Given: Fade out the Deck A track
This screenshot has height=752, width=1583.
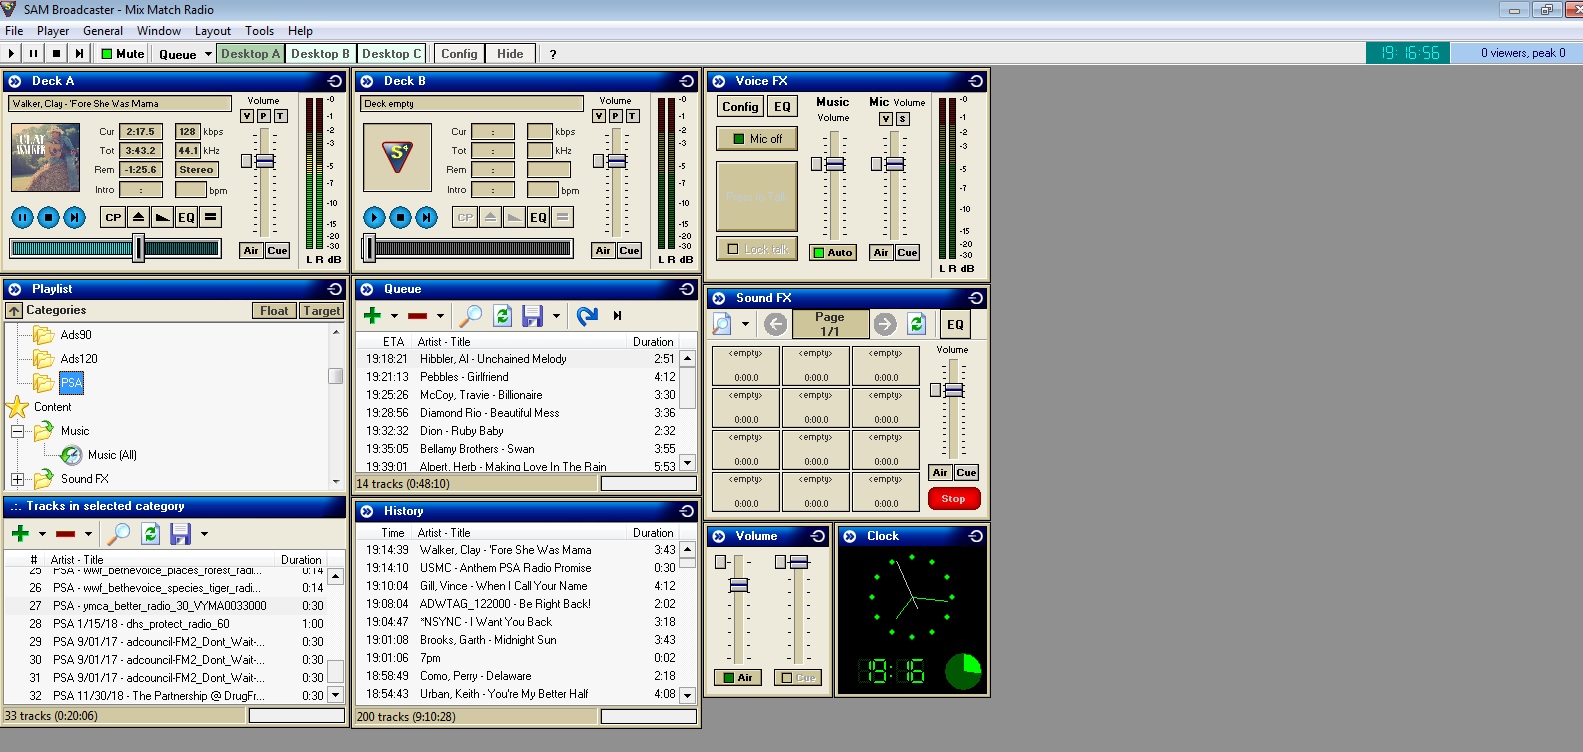Looking at the screenshot, I should tap(162, 217).
